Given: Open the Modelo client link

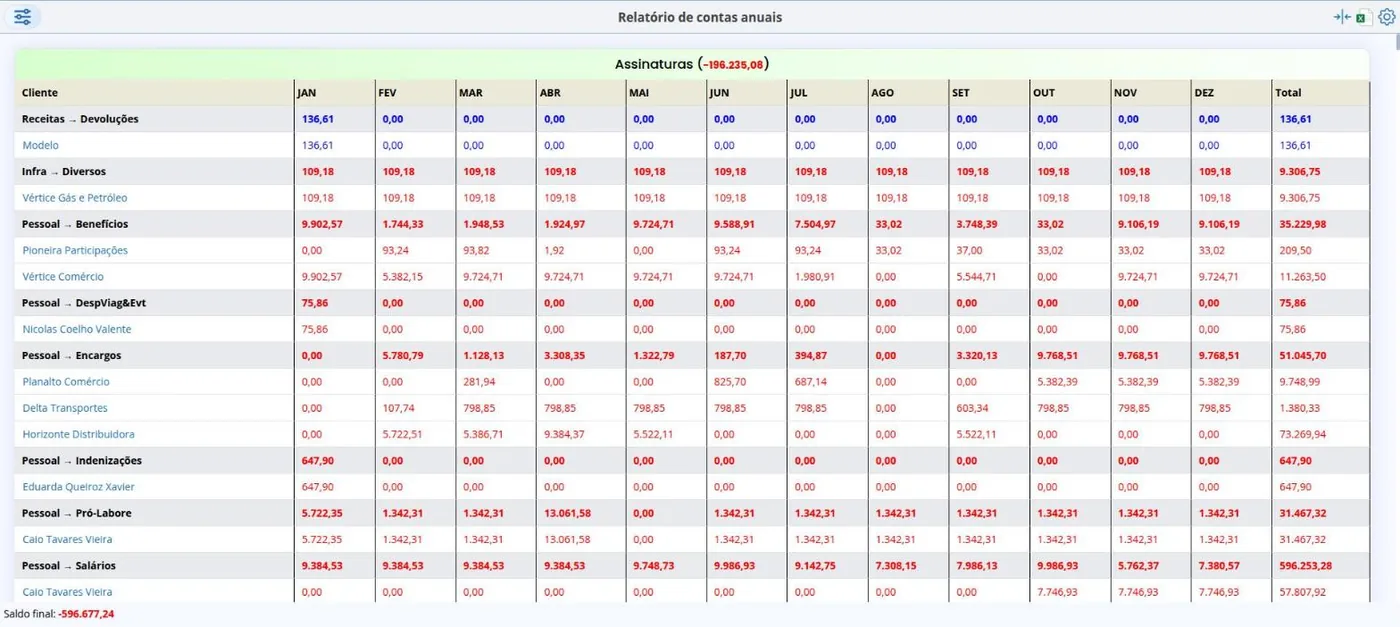Looking at the screenshot, I should click(x=40, y=145).
